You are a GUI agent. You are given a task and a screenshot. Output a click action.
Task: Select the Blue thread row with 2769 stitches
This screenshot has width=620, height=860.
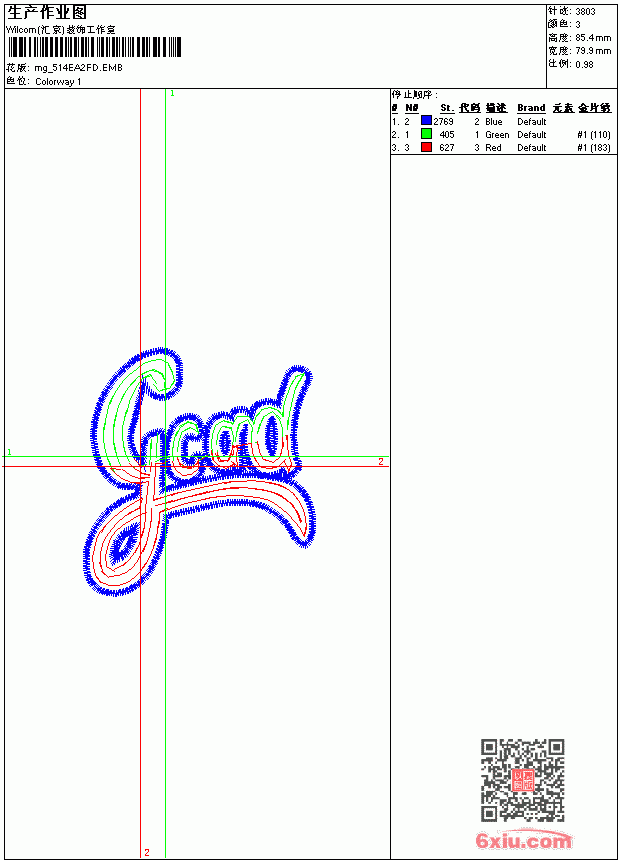501,121
